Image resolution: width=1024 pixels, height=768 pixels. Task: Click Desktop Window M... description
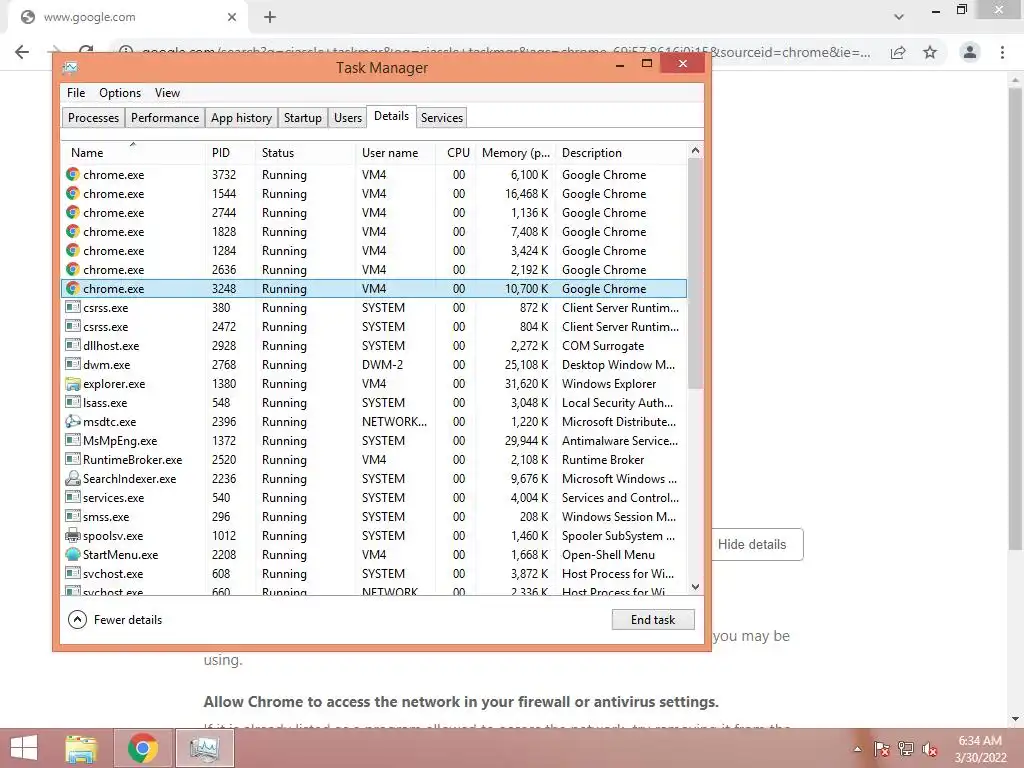[618, 364]
